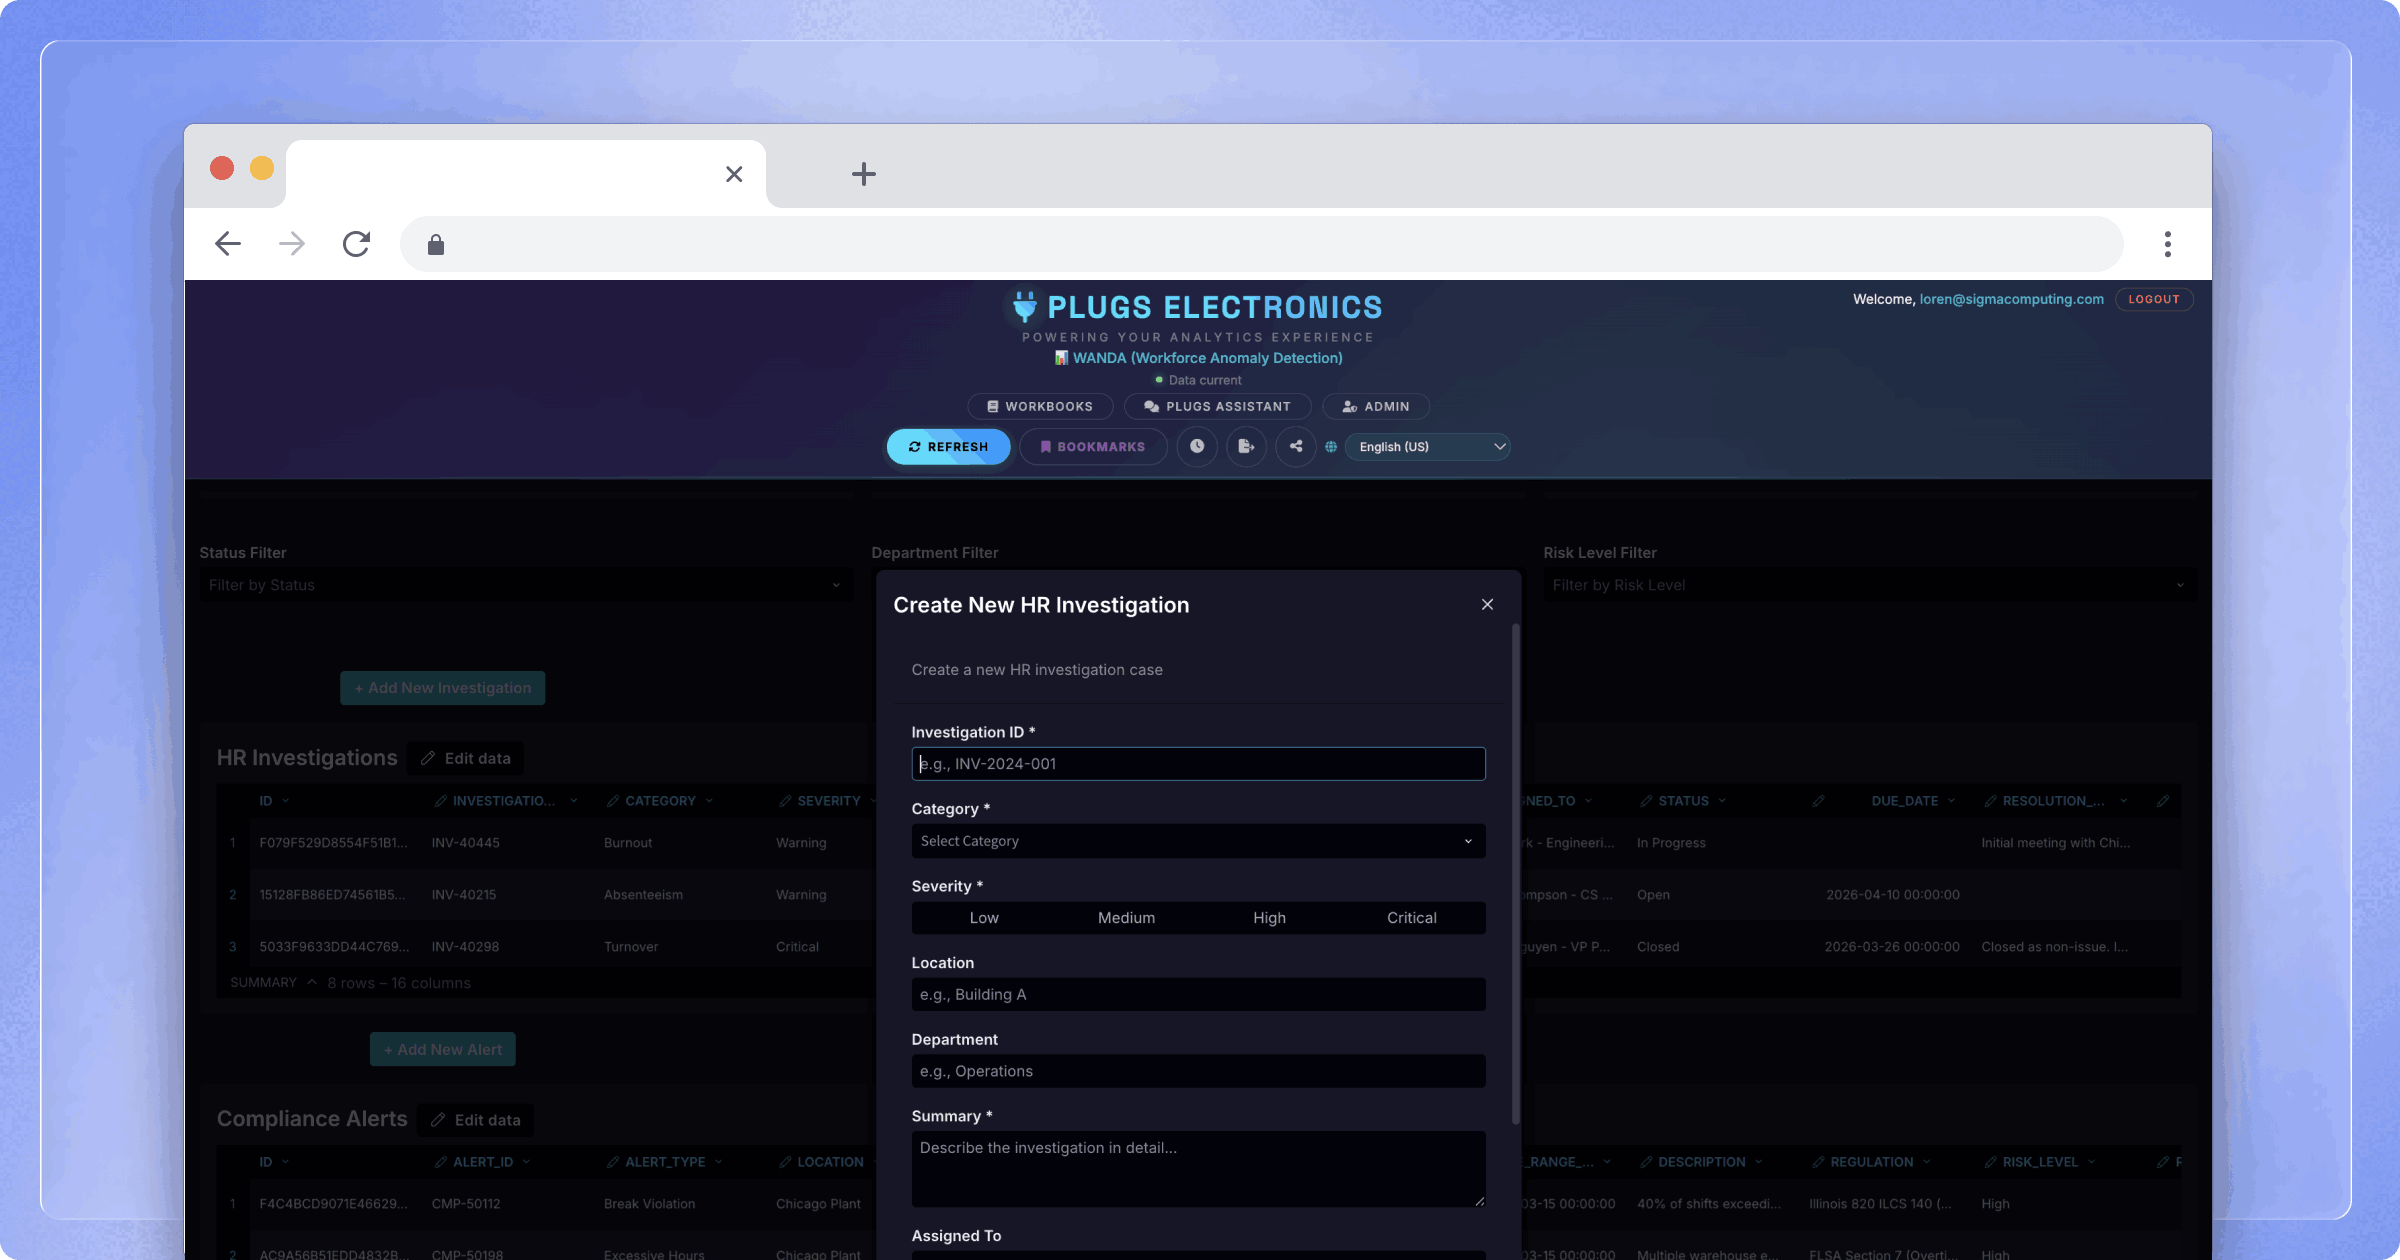Choose Critical severity option
Screen dimensions: 2400x1260
point(1411,918)
